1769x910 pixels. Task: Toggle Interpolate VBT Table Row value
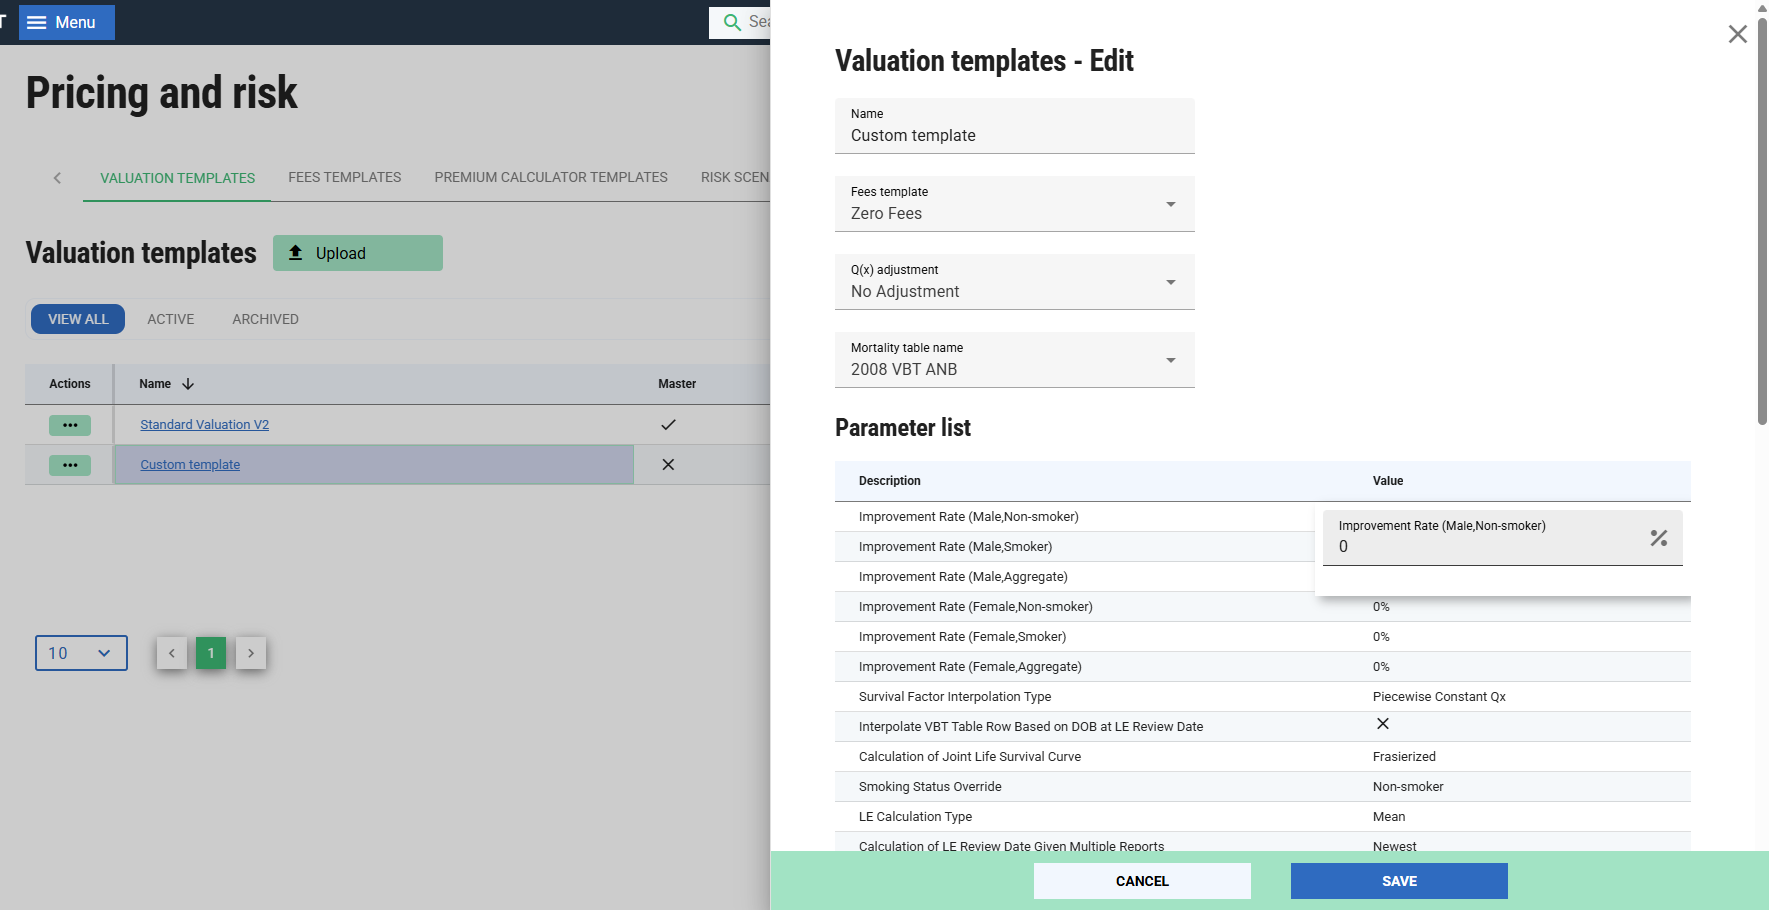tap(1382, 724)
